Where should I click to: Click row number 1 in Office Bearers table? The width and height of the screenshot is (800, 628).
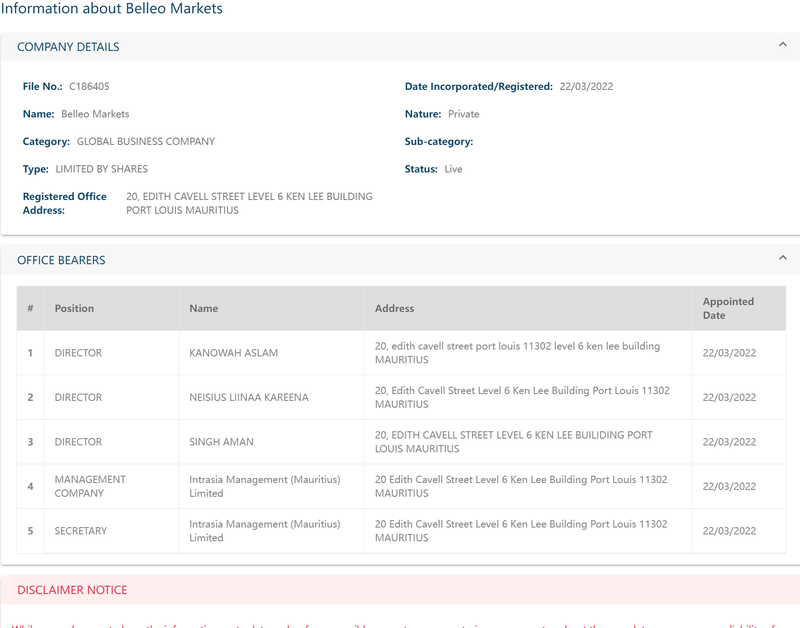point(30,353)
